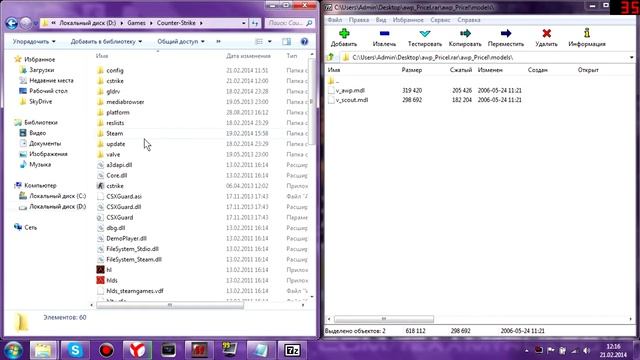The height and width of the screenshot is (360, 640).
Task: Click the Копировать (Copy) icon in 7-Zip
Action: pos(465,33)
